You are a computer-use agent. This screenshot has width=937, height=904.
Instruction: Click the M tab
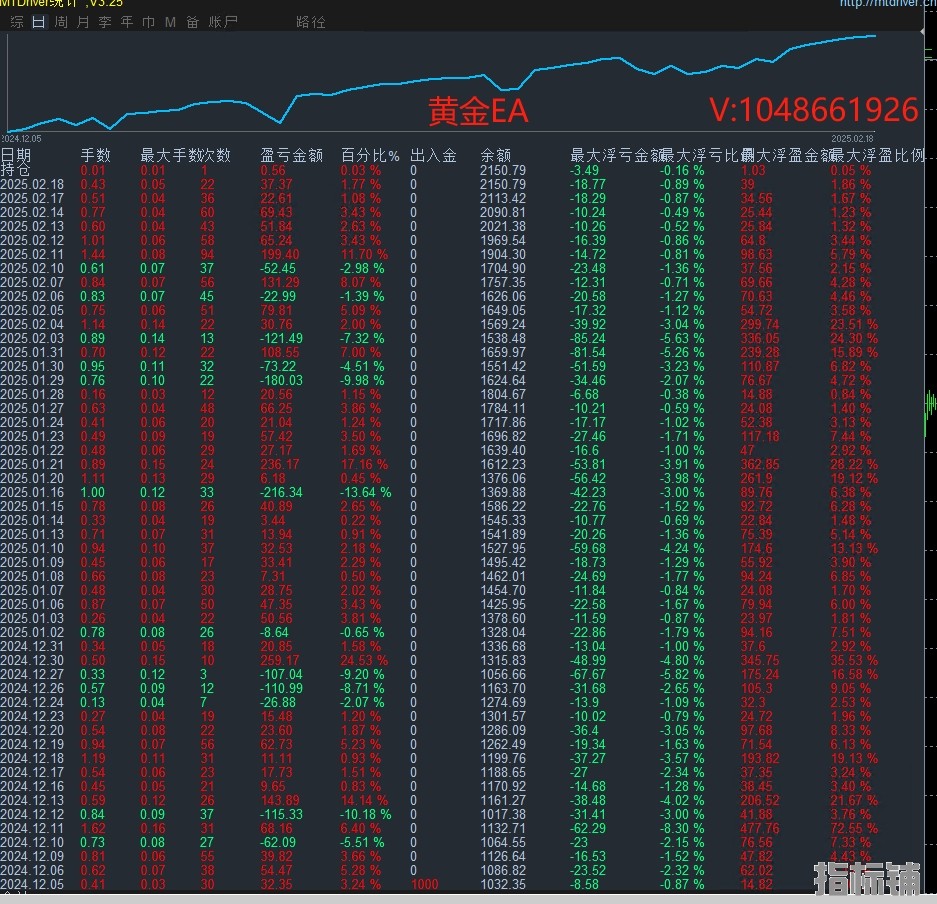coord(169,22)
